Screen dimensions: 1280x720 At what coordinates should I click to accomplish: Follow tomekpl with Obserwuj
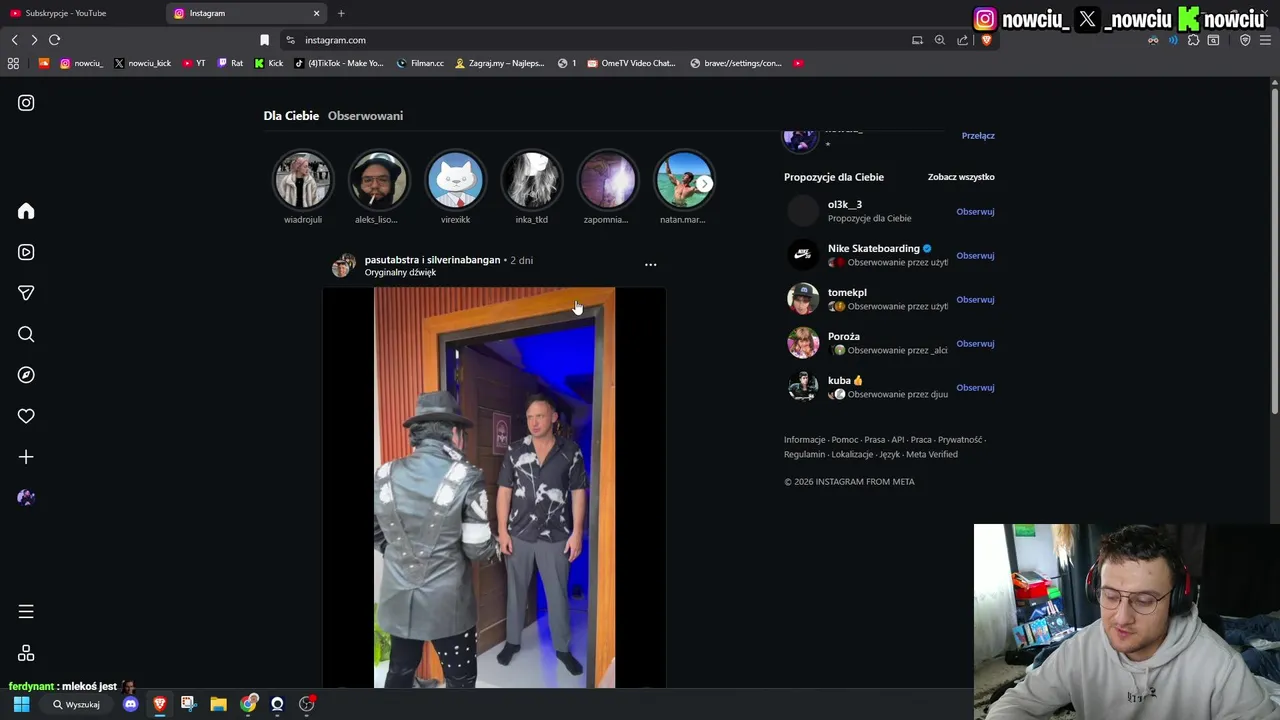[x=975, y=300]
